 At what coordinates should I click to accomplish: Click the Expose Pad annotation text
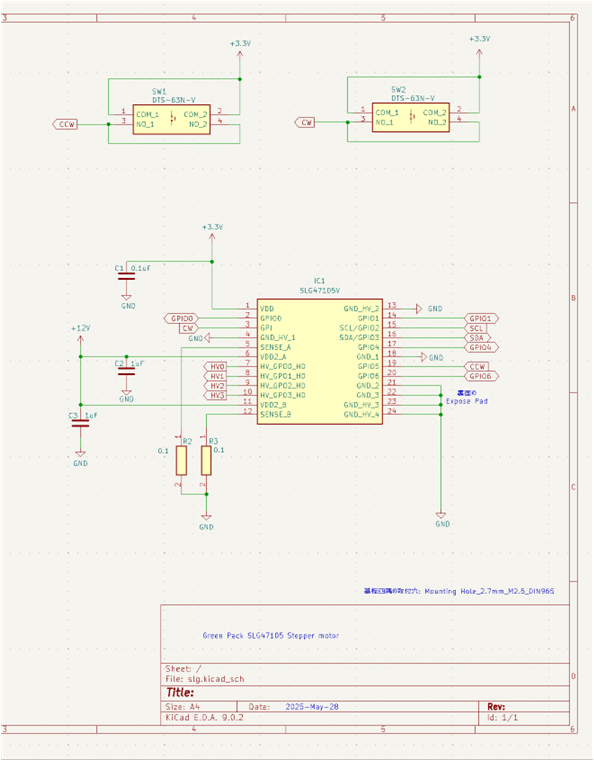[467, 401]
